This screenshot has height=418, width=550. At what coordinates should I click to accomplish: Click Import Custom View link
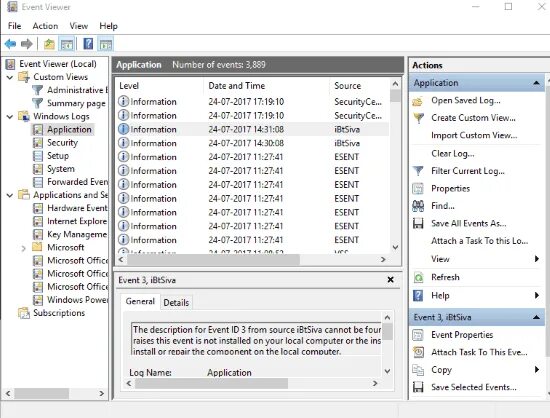click(474, 135)
